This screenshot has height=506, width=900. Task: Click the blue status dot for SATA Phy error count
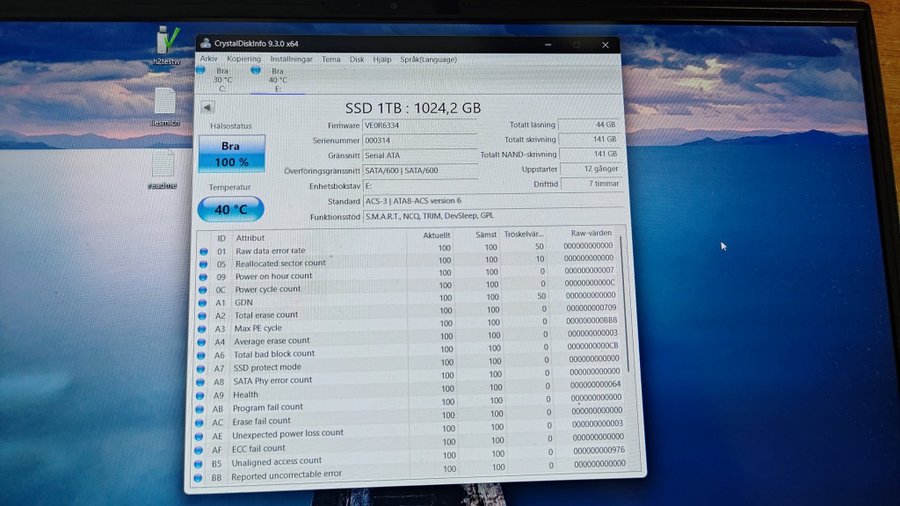200,382
